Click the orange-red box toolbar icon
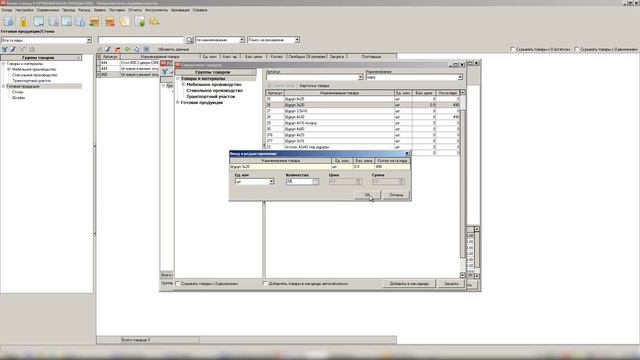The image size is (640, 360). [x=110, y=22]
